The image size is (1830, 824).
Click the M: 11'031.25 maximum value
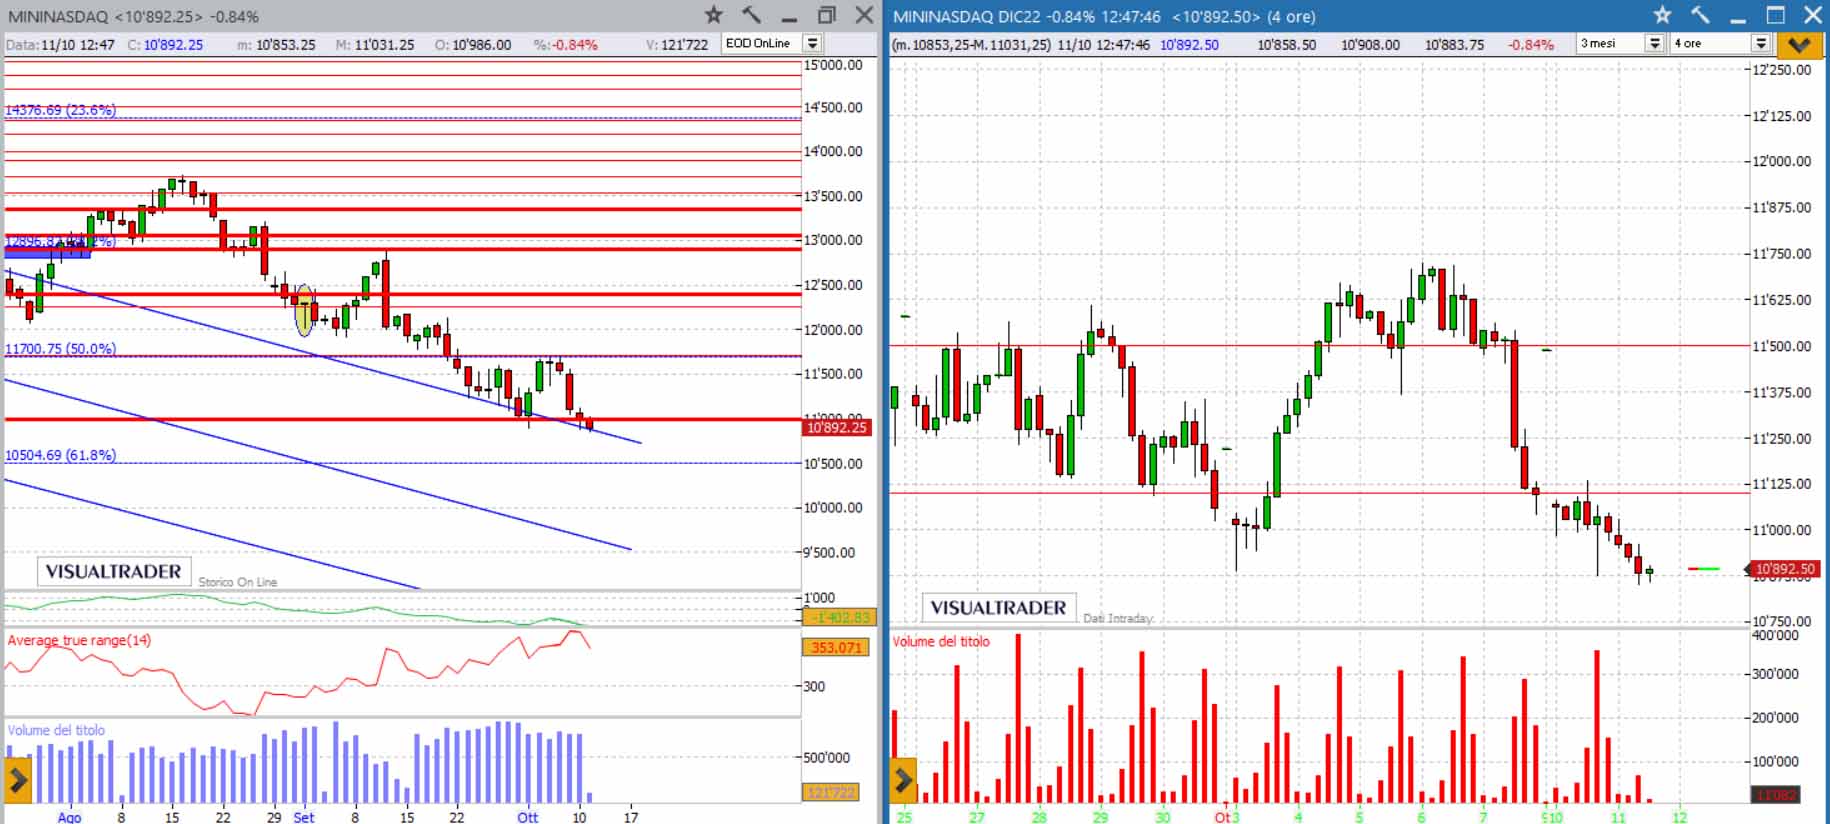(x=374, y=45)
